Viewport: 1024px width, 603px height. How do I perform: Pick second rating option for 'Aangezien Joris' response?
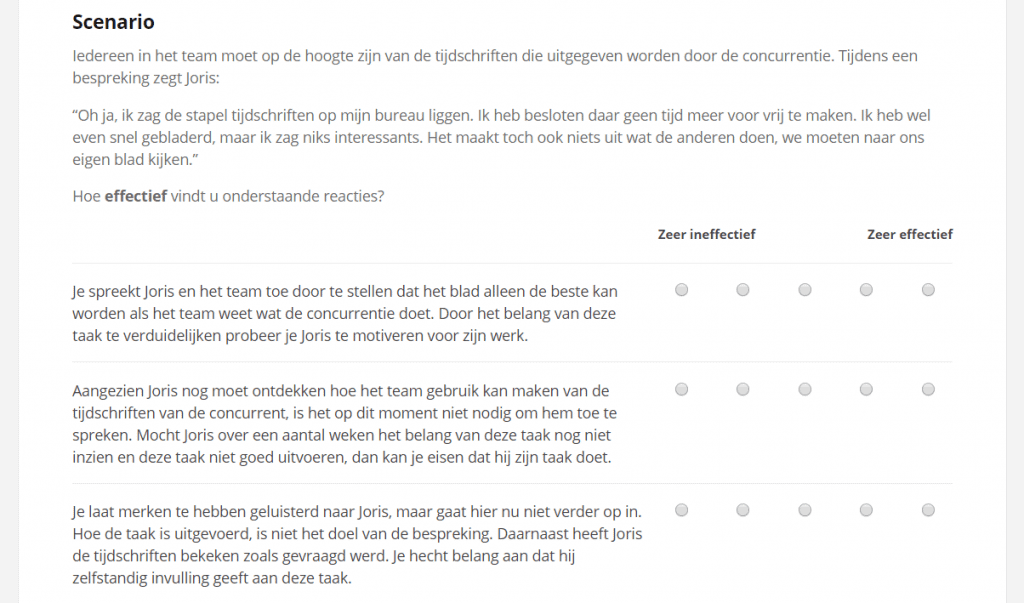743,389
